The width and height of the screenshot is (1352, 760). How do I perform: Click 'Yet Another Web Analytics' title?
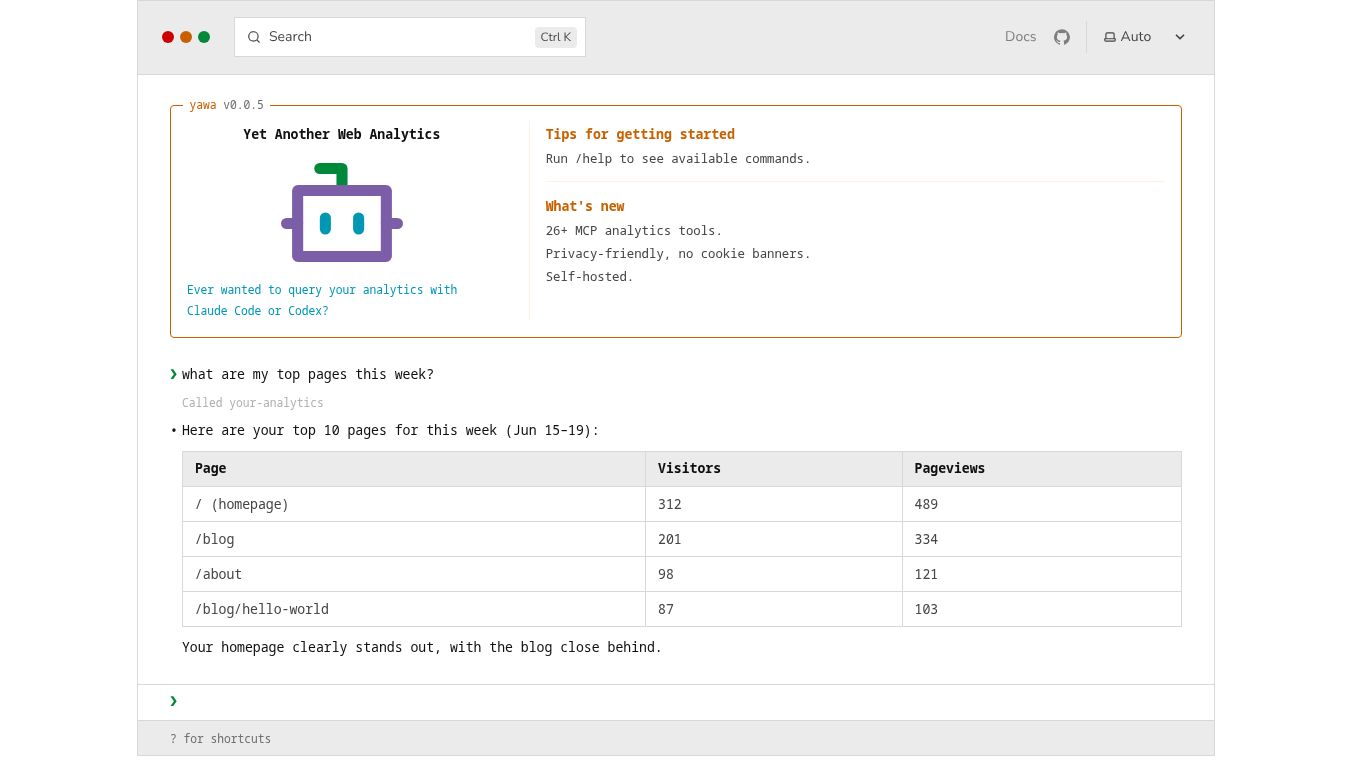[x=342, y=134]
